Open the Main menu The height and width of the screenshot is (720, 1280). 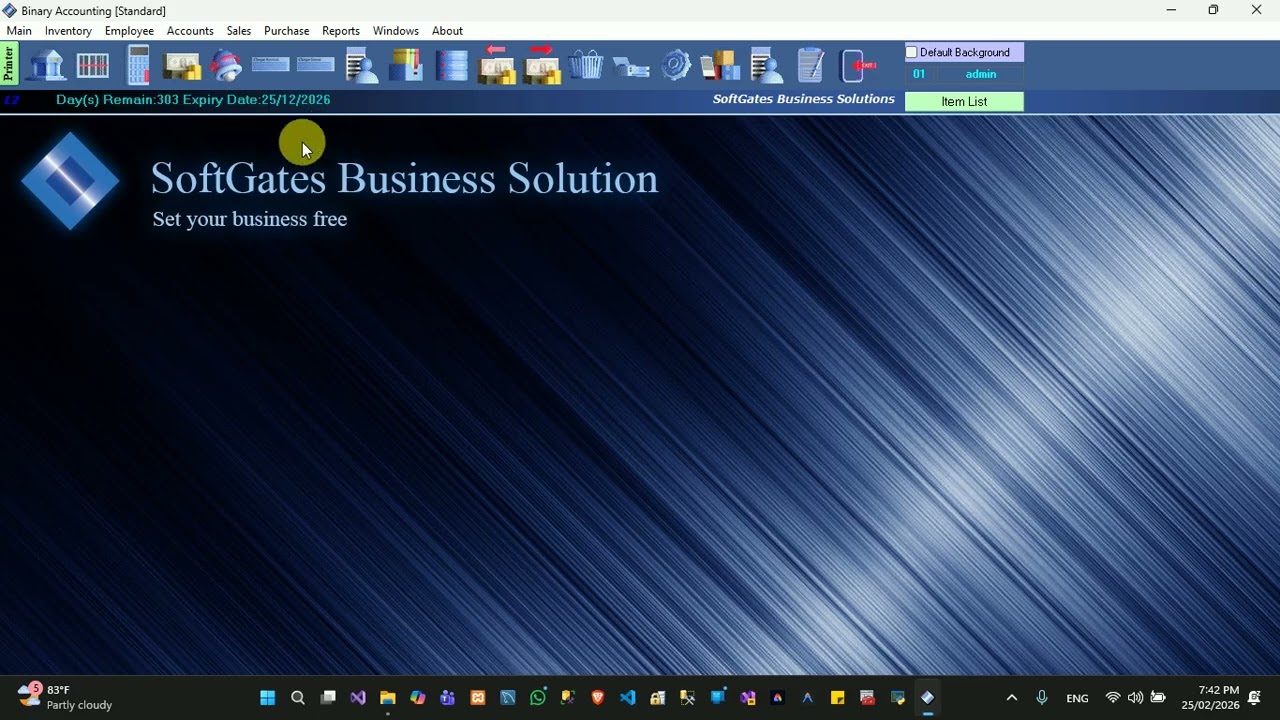click(19, 31)
